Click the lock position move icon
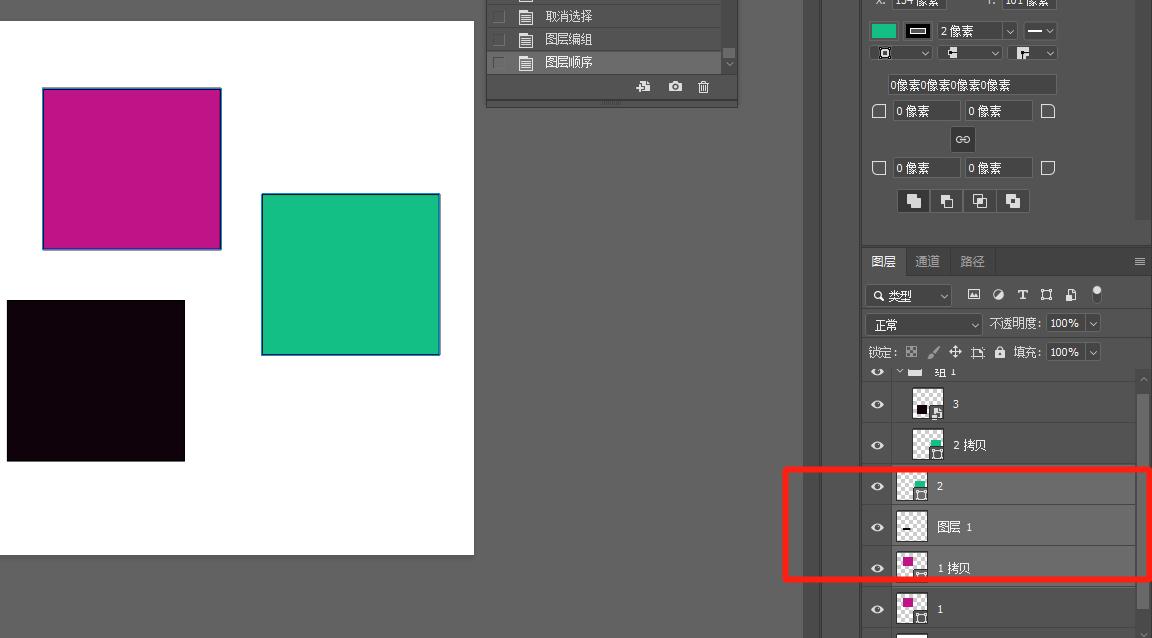This screenshot has width=1152, height=638. point(955,352)
